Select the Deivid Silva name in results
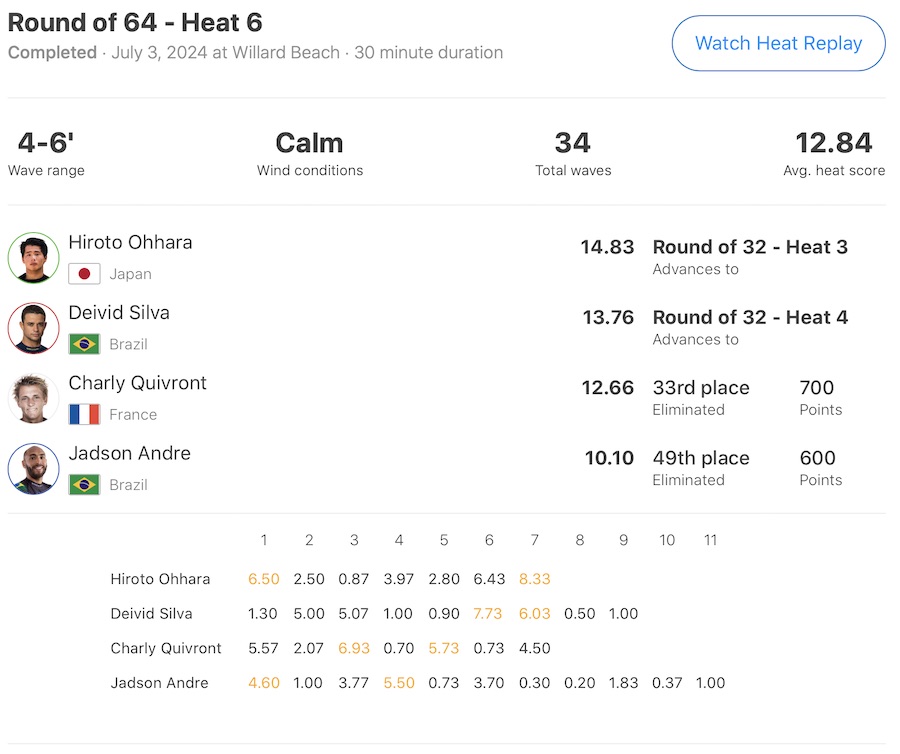 (x=119, y=313)
